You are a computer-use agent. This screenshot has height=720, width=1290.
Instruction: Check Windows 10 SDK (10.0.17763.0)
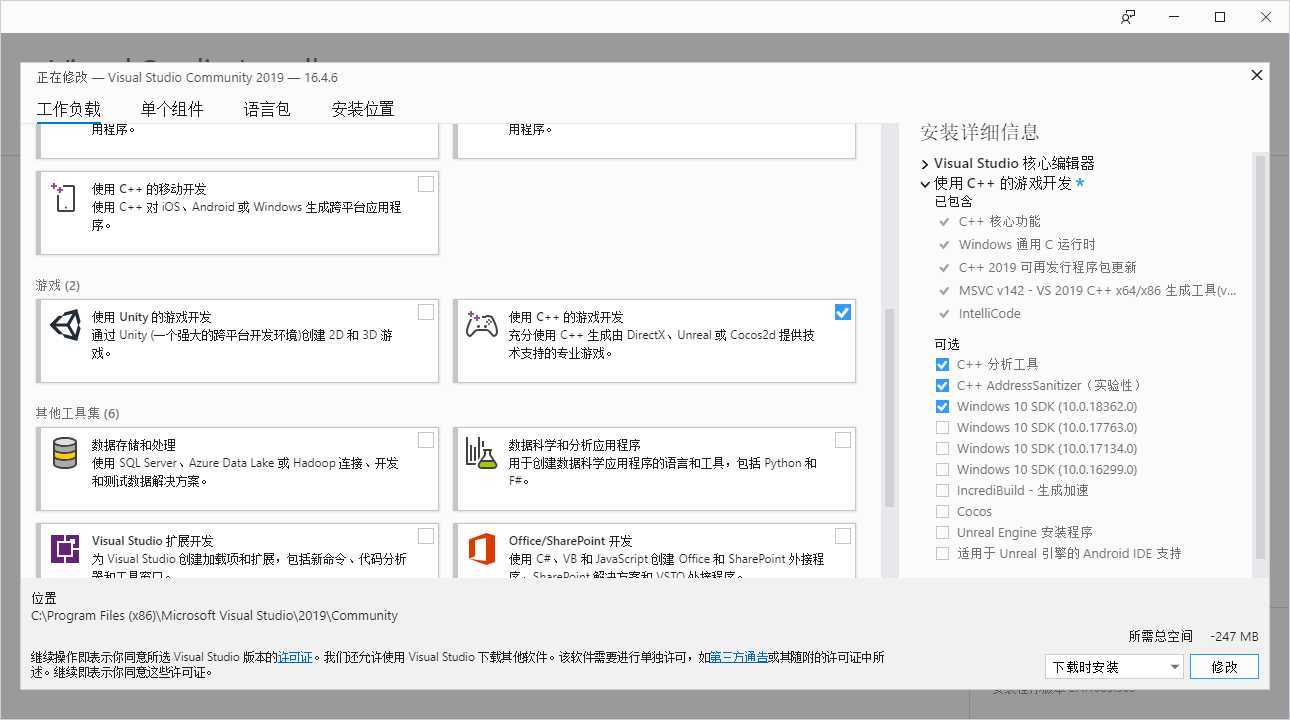tap(942, 428)
